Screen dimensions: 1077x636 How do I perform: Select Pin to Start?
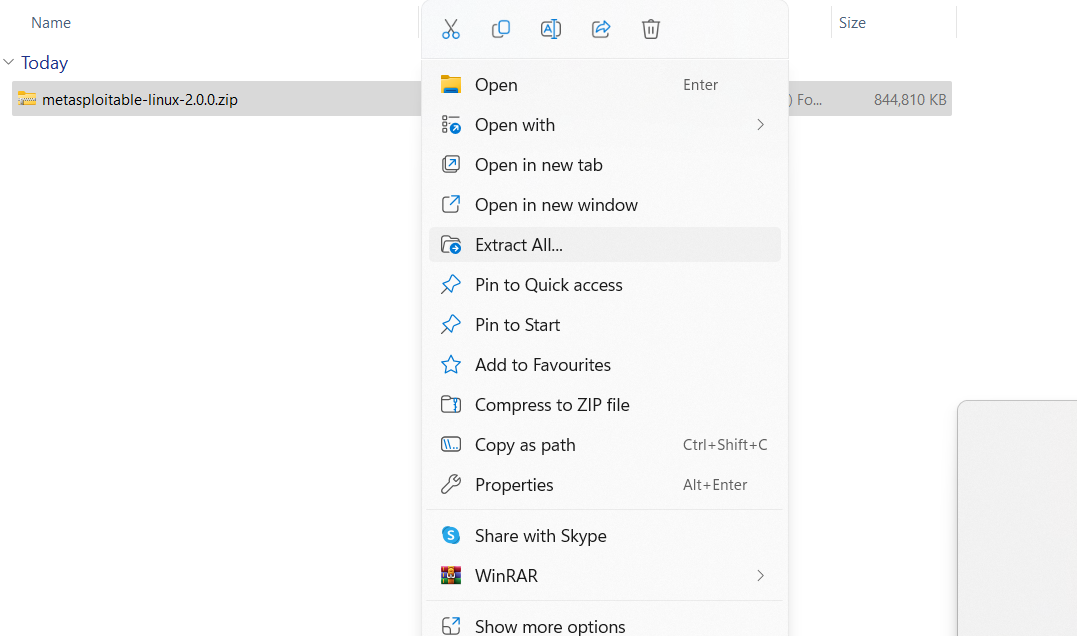click(604, 325)
